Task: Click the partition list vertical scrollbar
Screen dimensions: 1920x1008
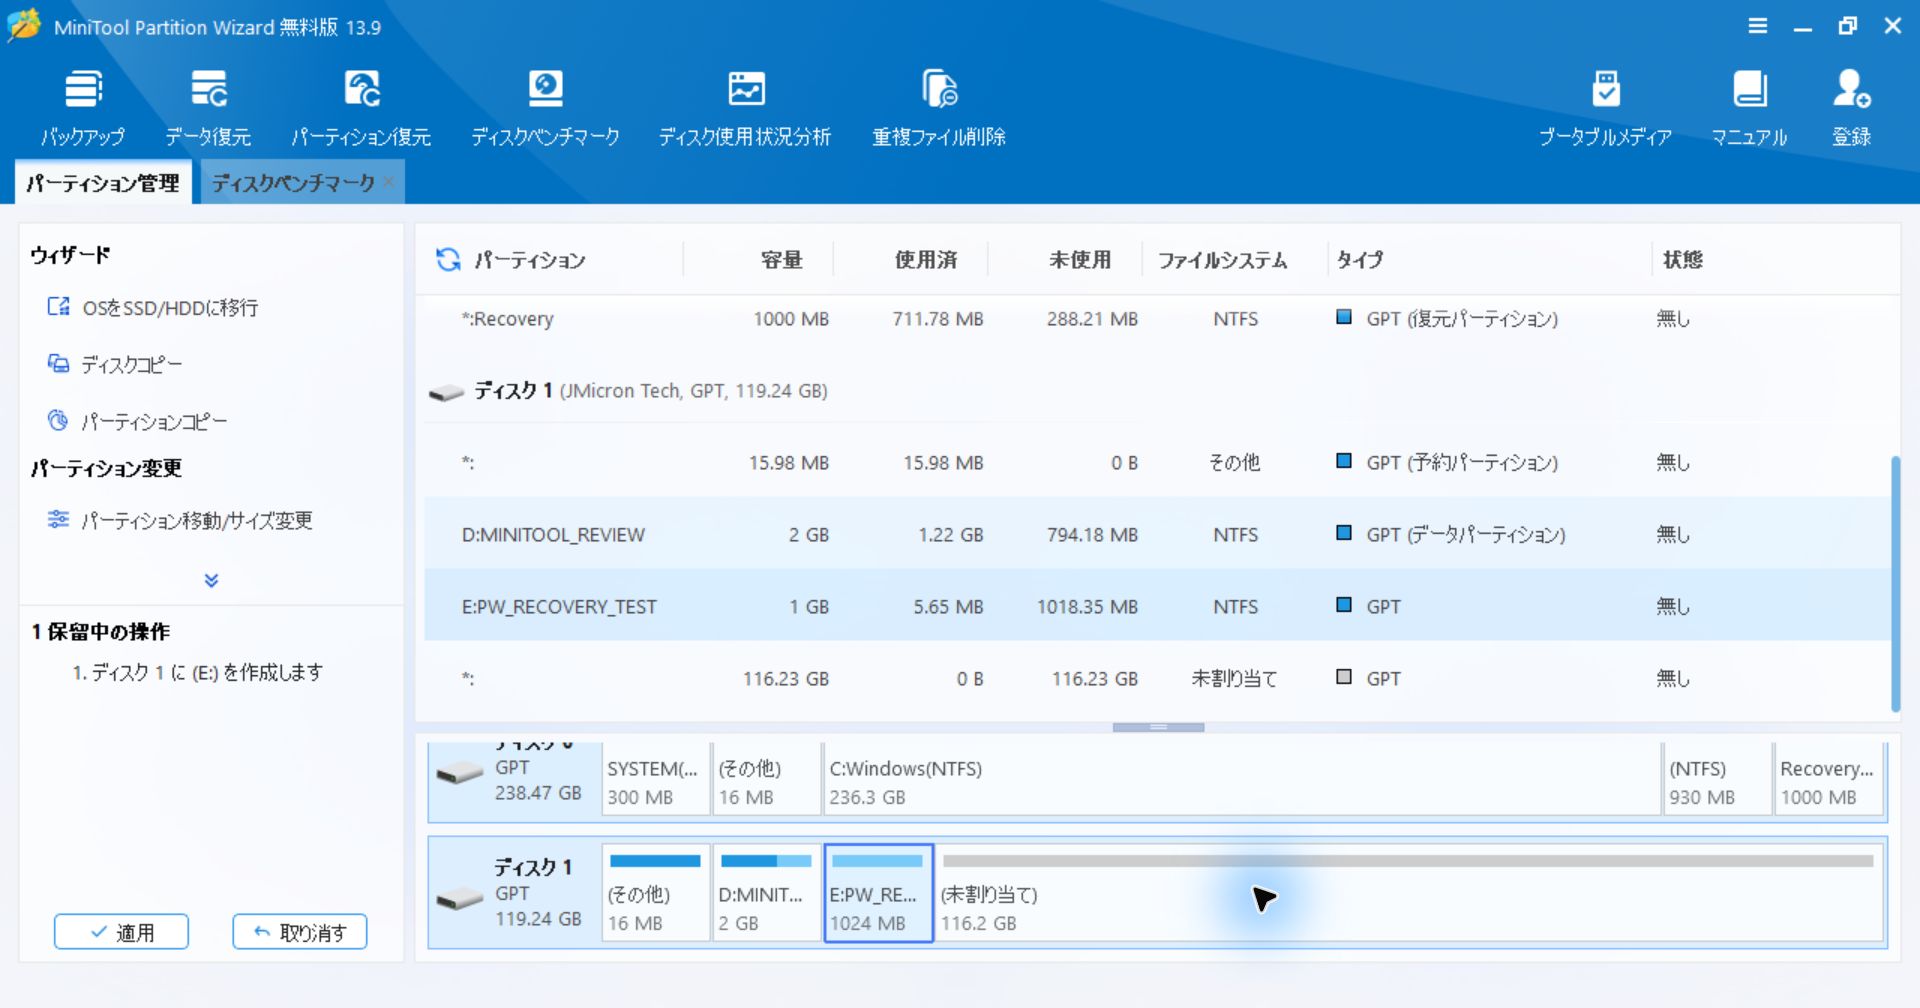Action: pyautogui.click(x=1895, y=585)
